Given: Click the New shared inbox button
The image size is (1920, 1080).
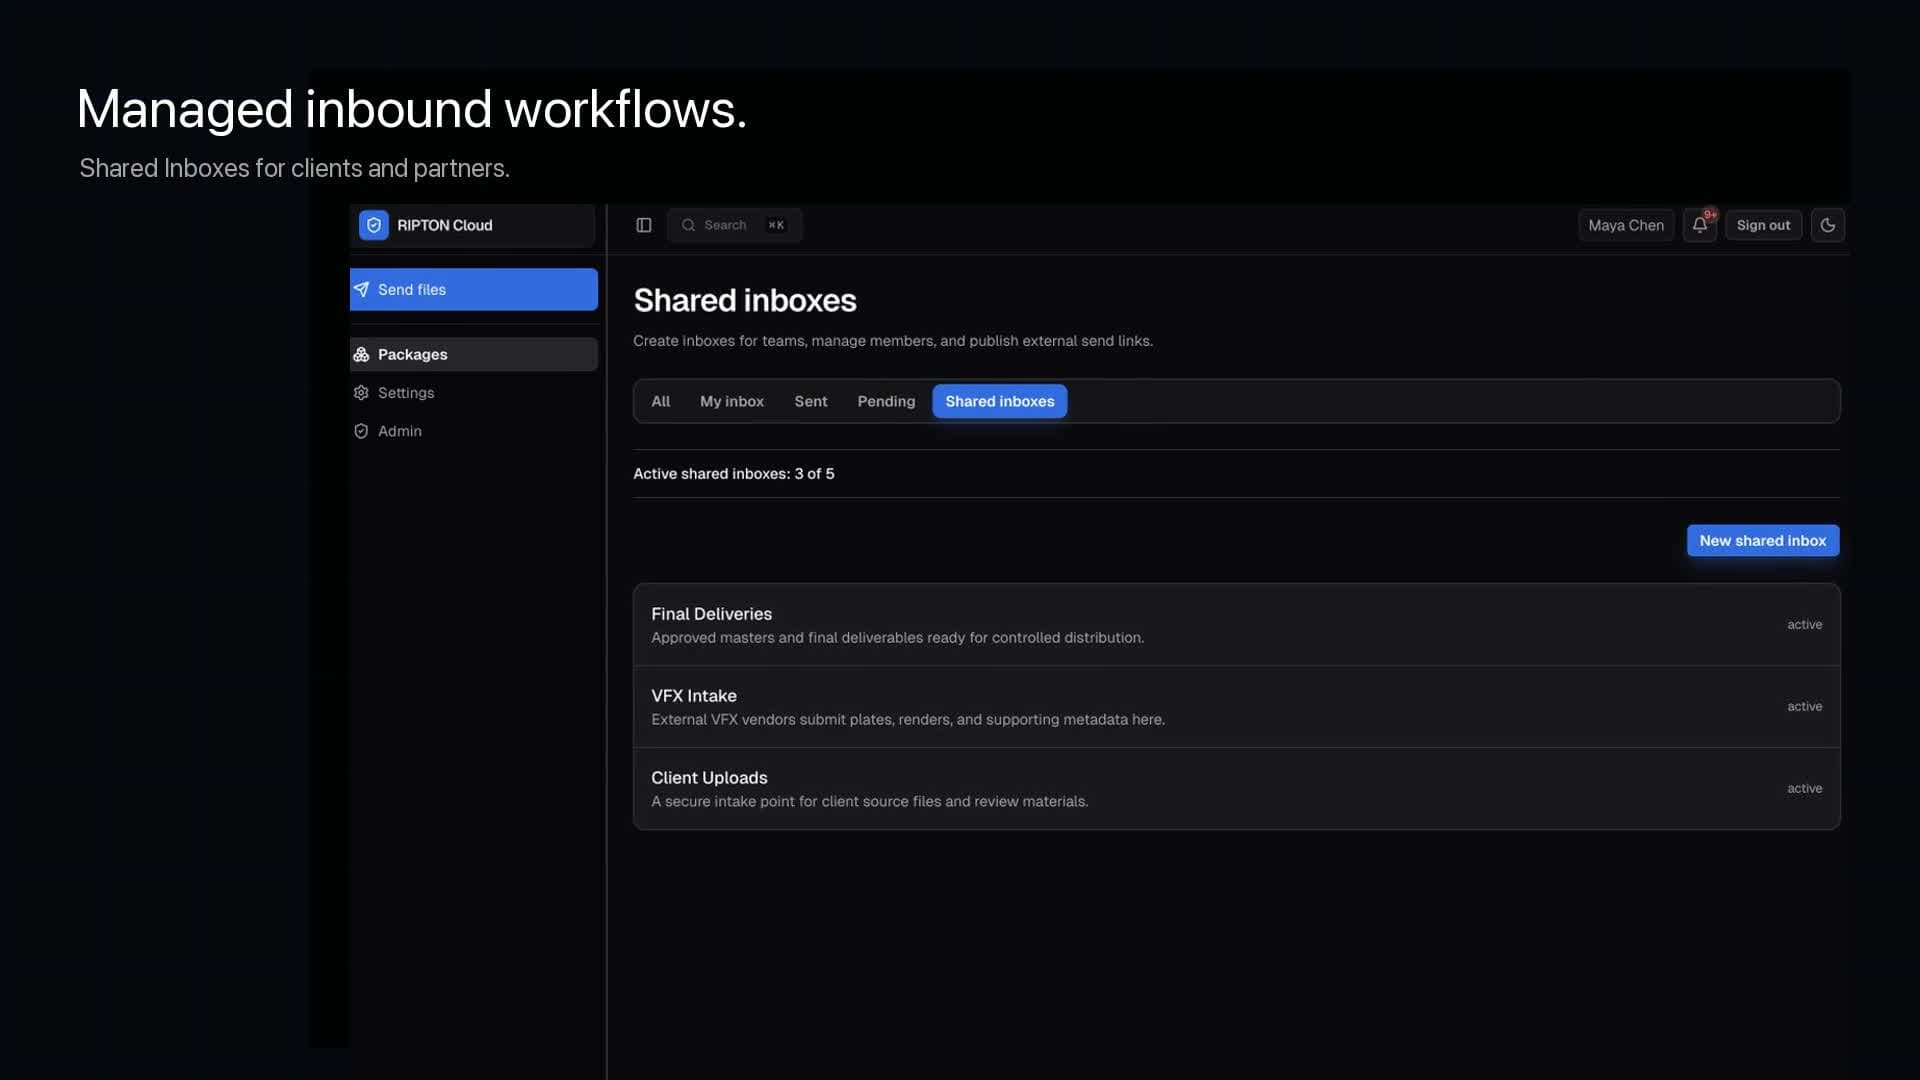Looking at the screenshot, I should (x=1763, y=540).
